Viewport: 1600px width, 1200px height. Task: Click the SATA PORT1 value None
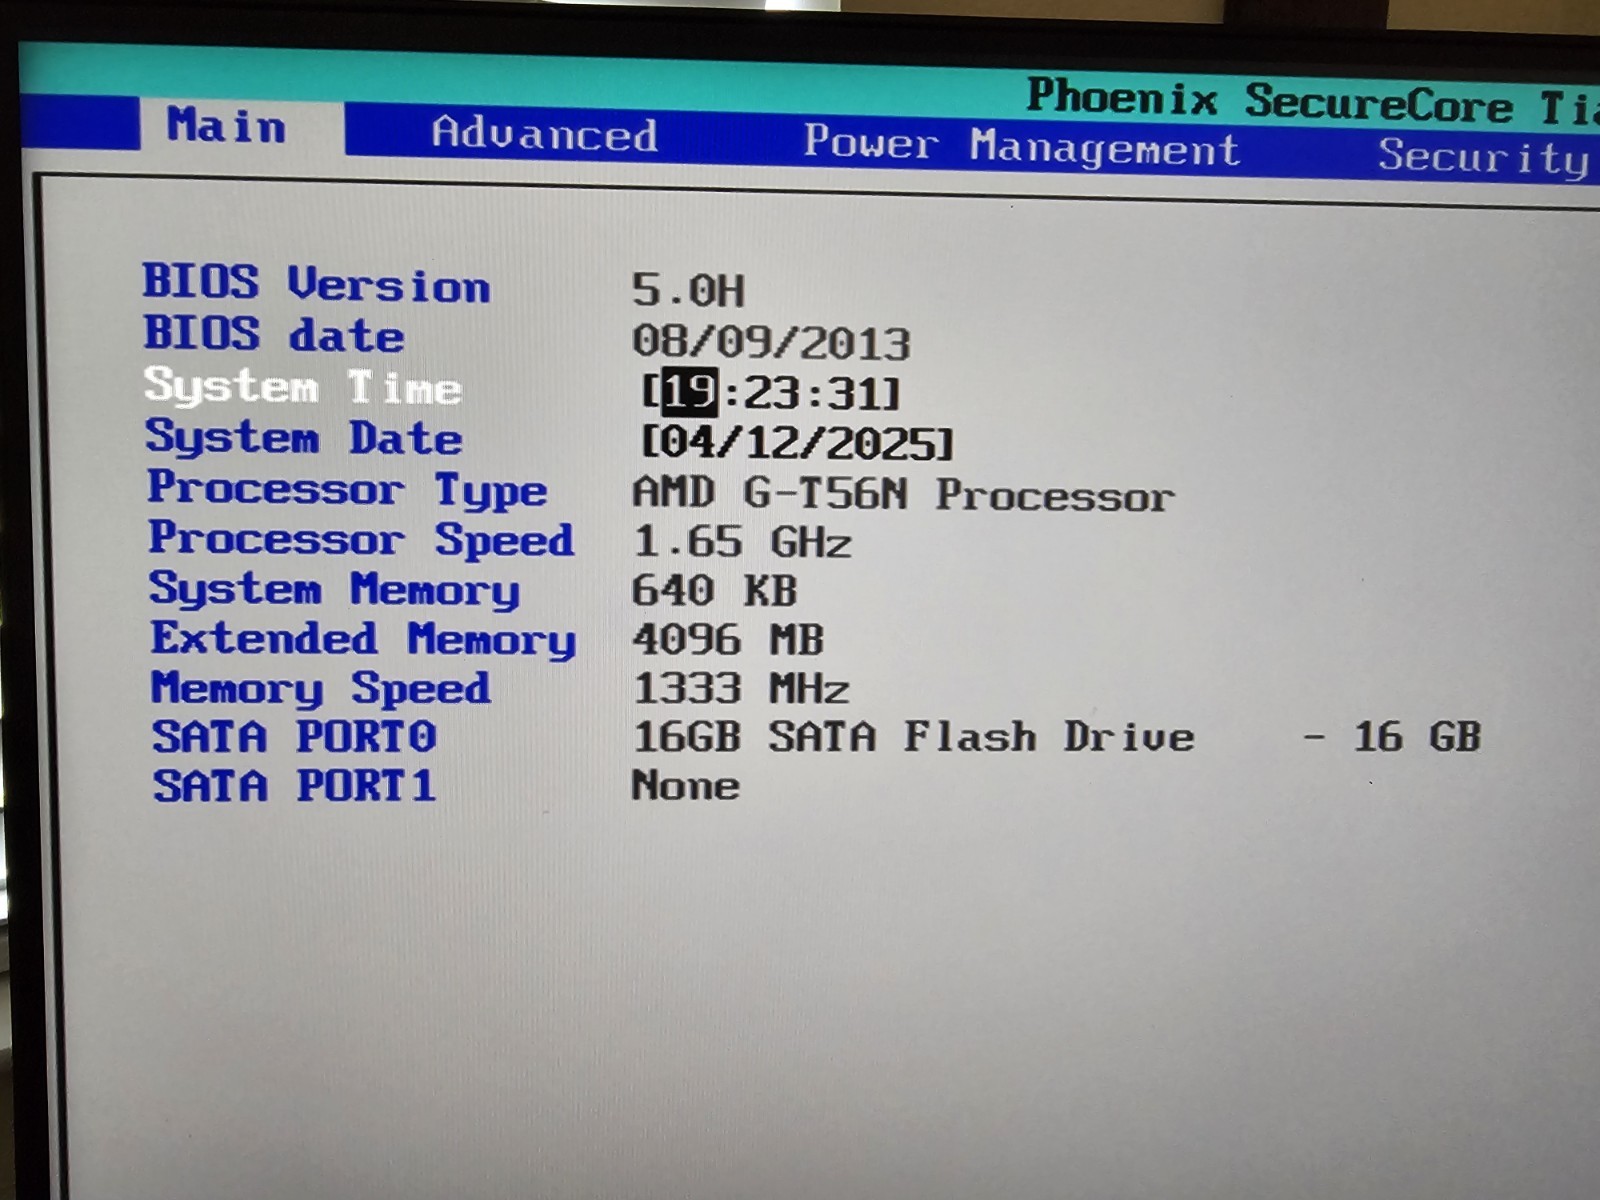coord(686,785)
